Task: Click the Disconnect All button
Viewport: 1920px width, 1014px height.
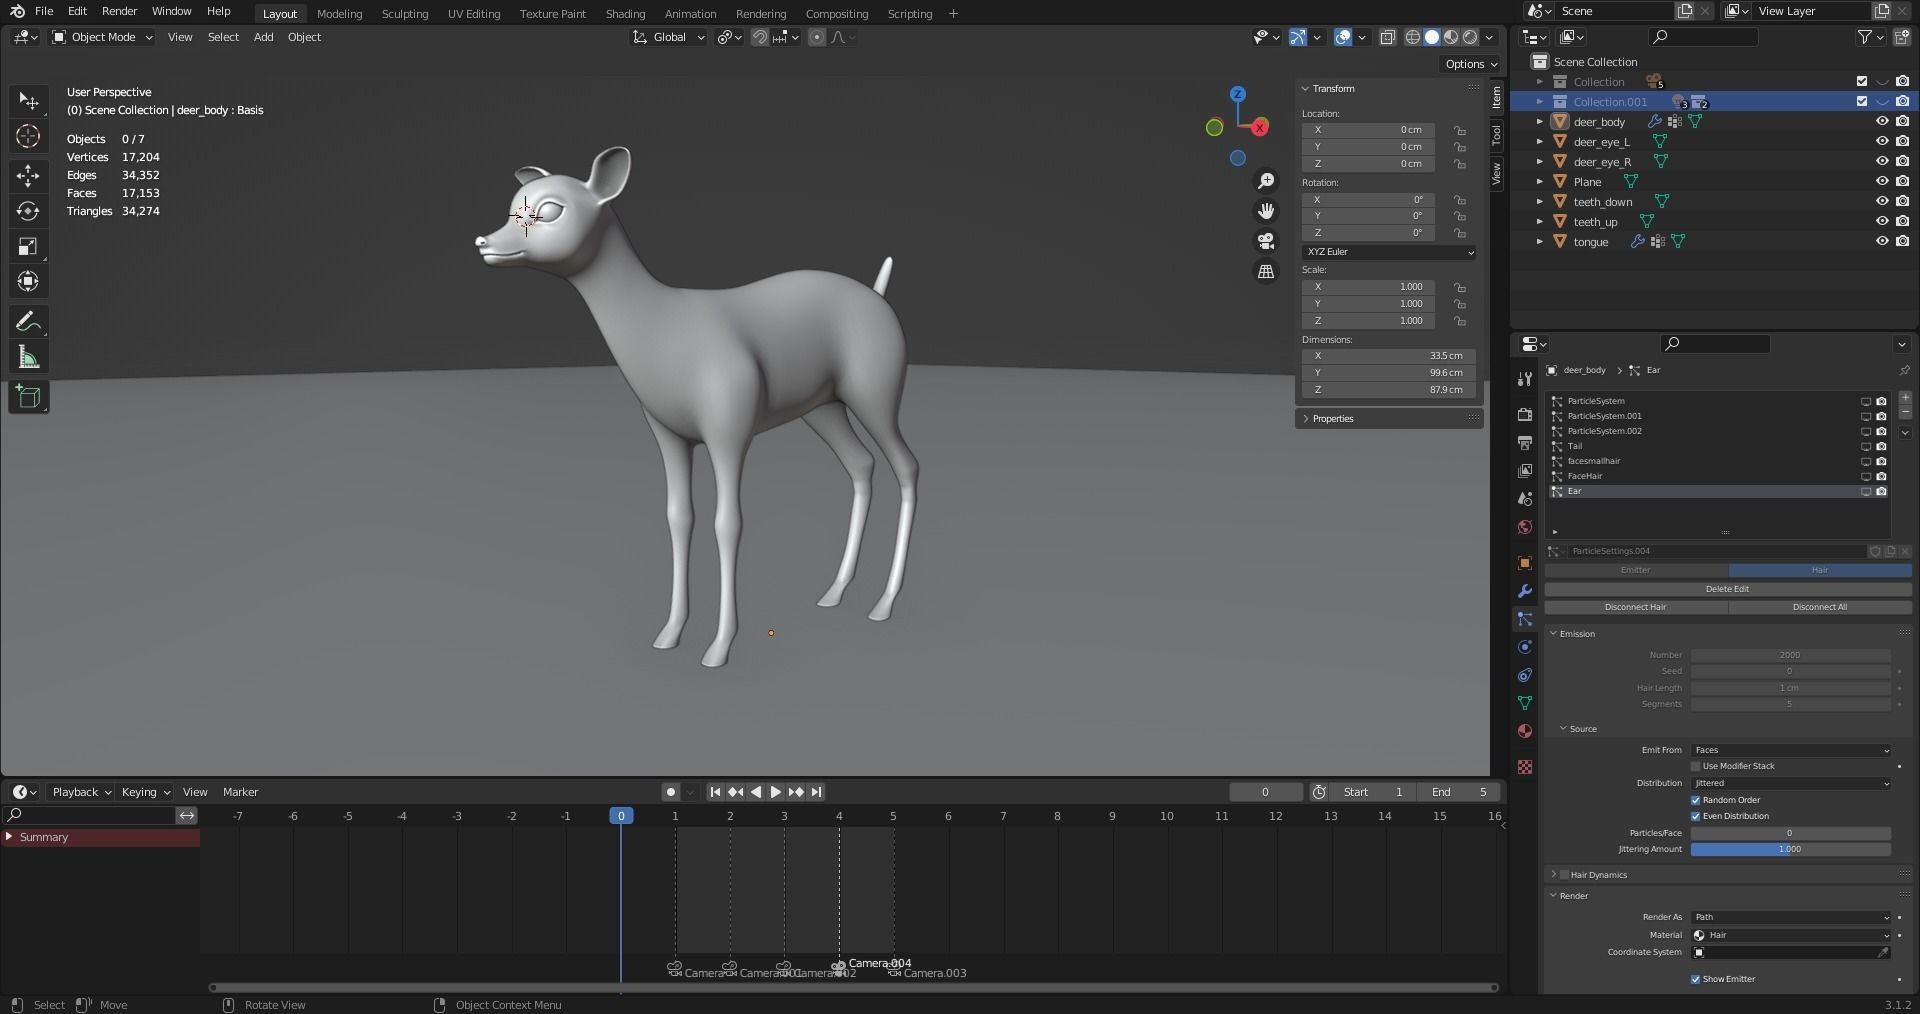Action: [1819, 607]
